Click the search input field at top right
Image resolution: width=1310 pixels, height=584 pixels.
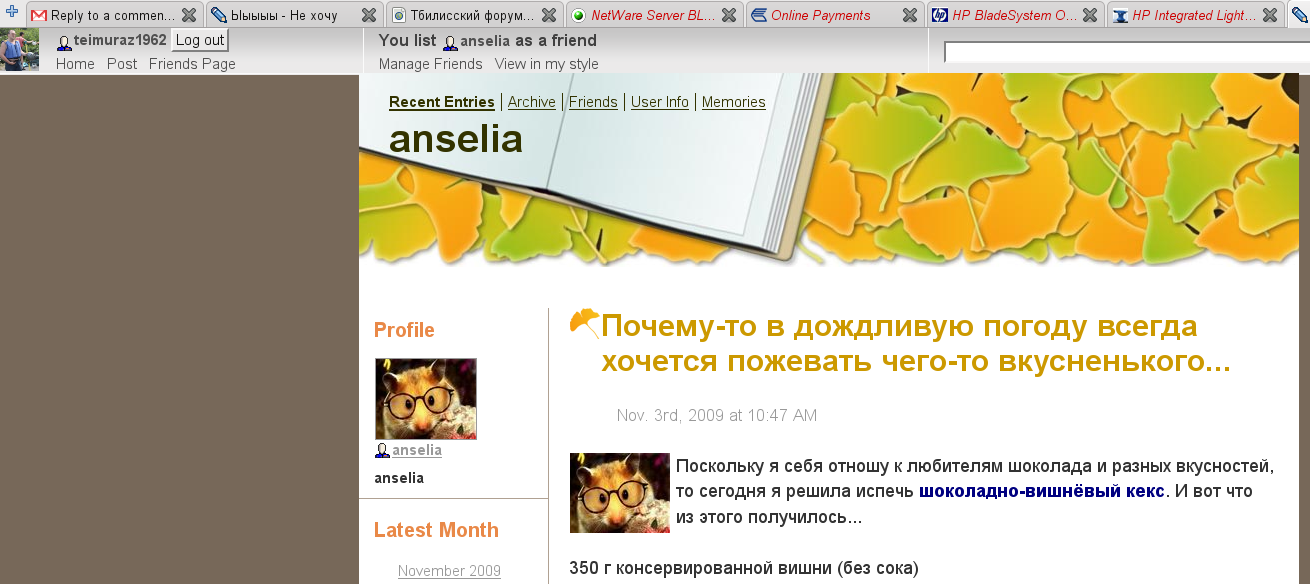(x=1127, y=52)
